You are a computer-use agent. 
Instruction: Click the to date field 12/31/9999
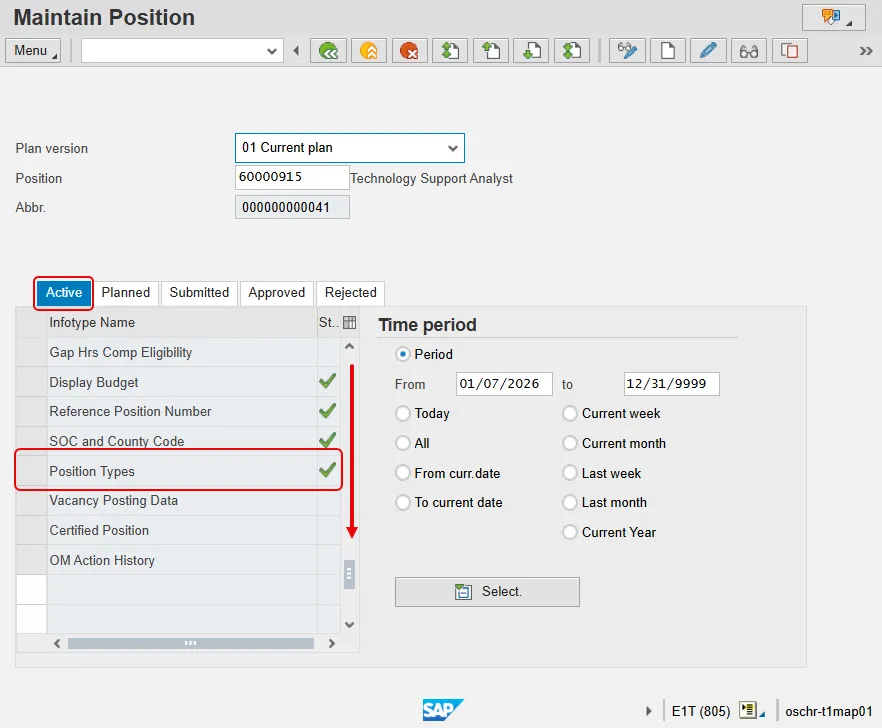point(672,384)
